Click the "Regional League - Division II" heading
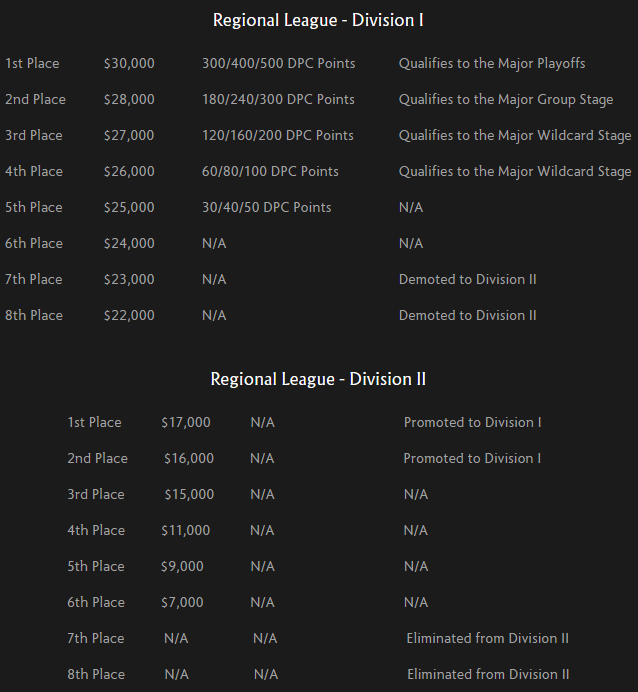The height and width of the screenshot is (692, 638). pyautogui.click(x=318, y=379)
